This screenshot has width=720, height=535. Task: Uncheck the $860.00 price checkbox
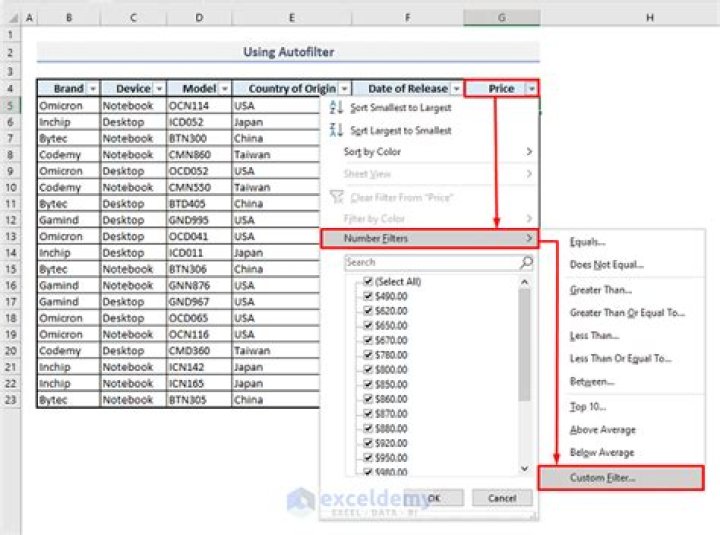367,399
